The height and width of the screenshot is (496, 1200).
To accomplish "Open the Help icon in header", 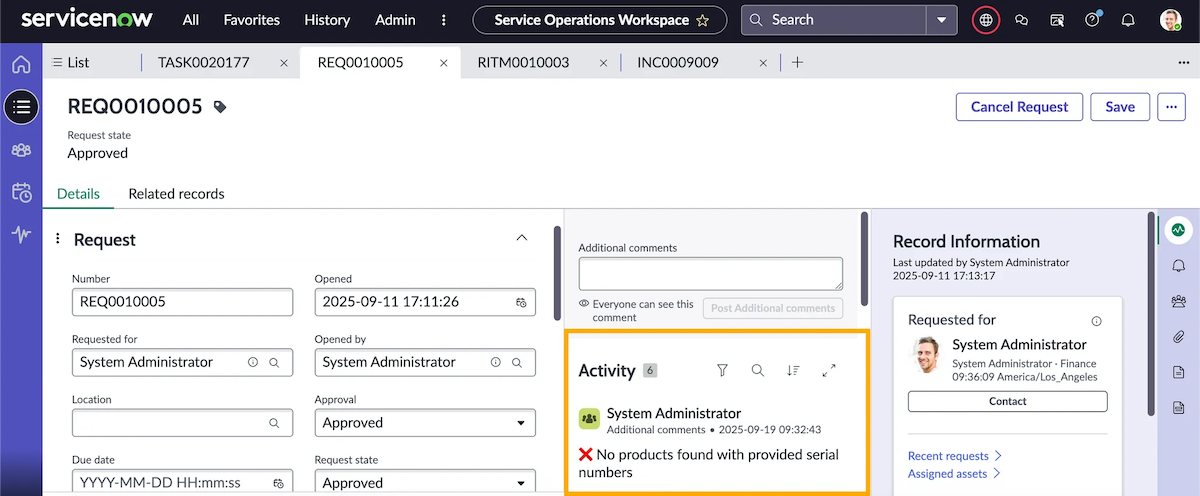I will tap(1092, 20).
